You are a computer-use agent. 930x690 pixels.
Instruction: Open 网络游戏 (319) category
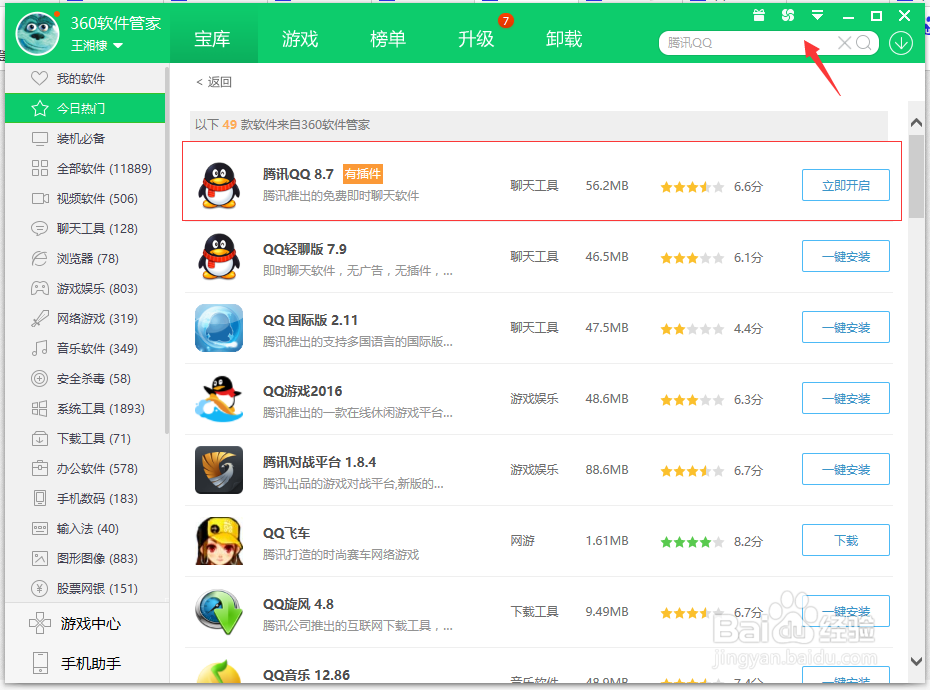tap(85, 319)
